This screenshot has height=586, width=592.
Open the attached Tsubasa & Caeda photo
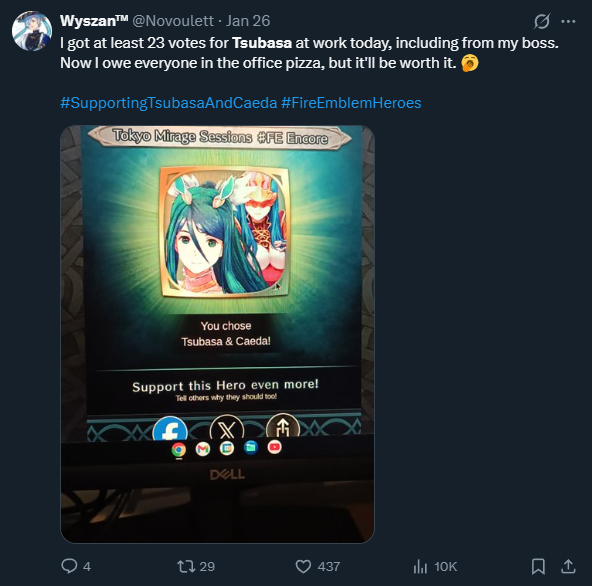pos(217,334)
